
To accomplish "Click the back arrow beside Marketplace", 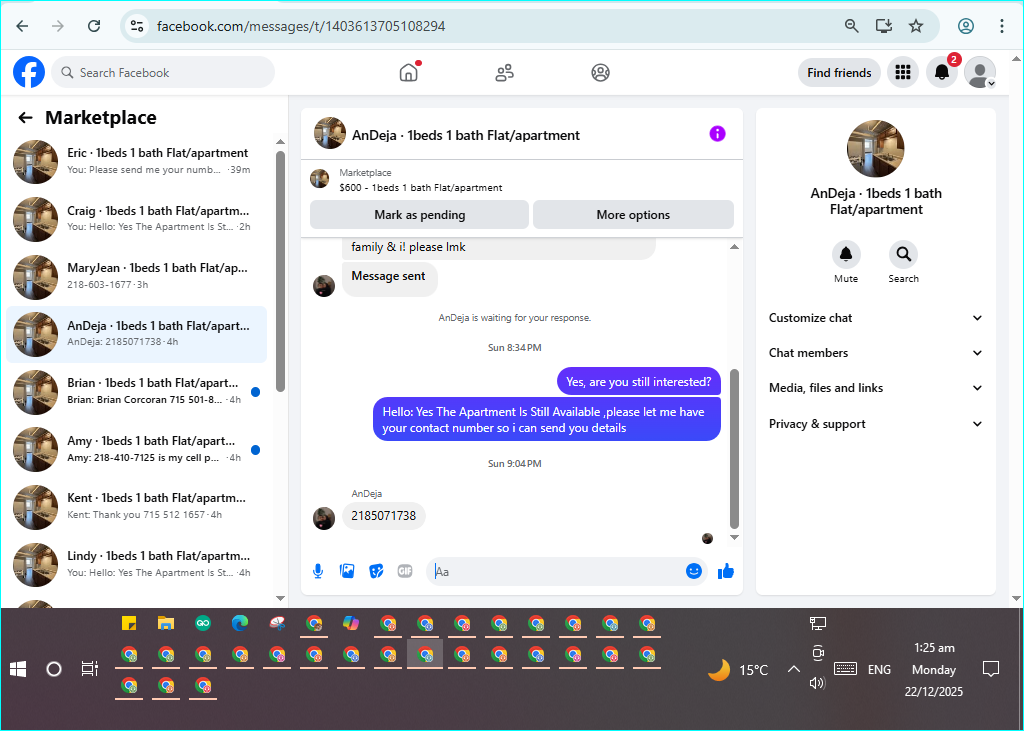I will click(x=25, y=118).
